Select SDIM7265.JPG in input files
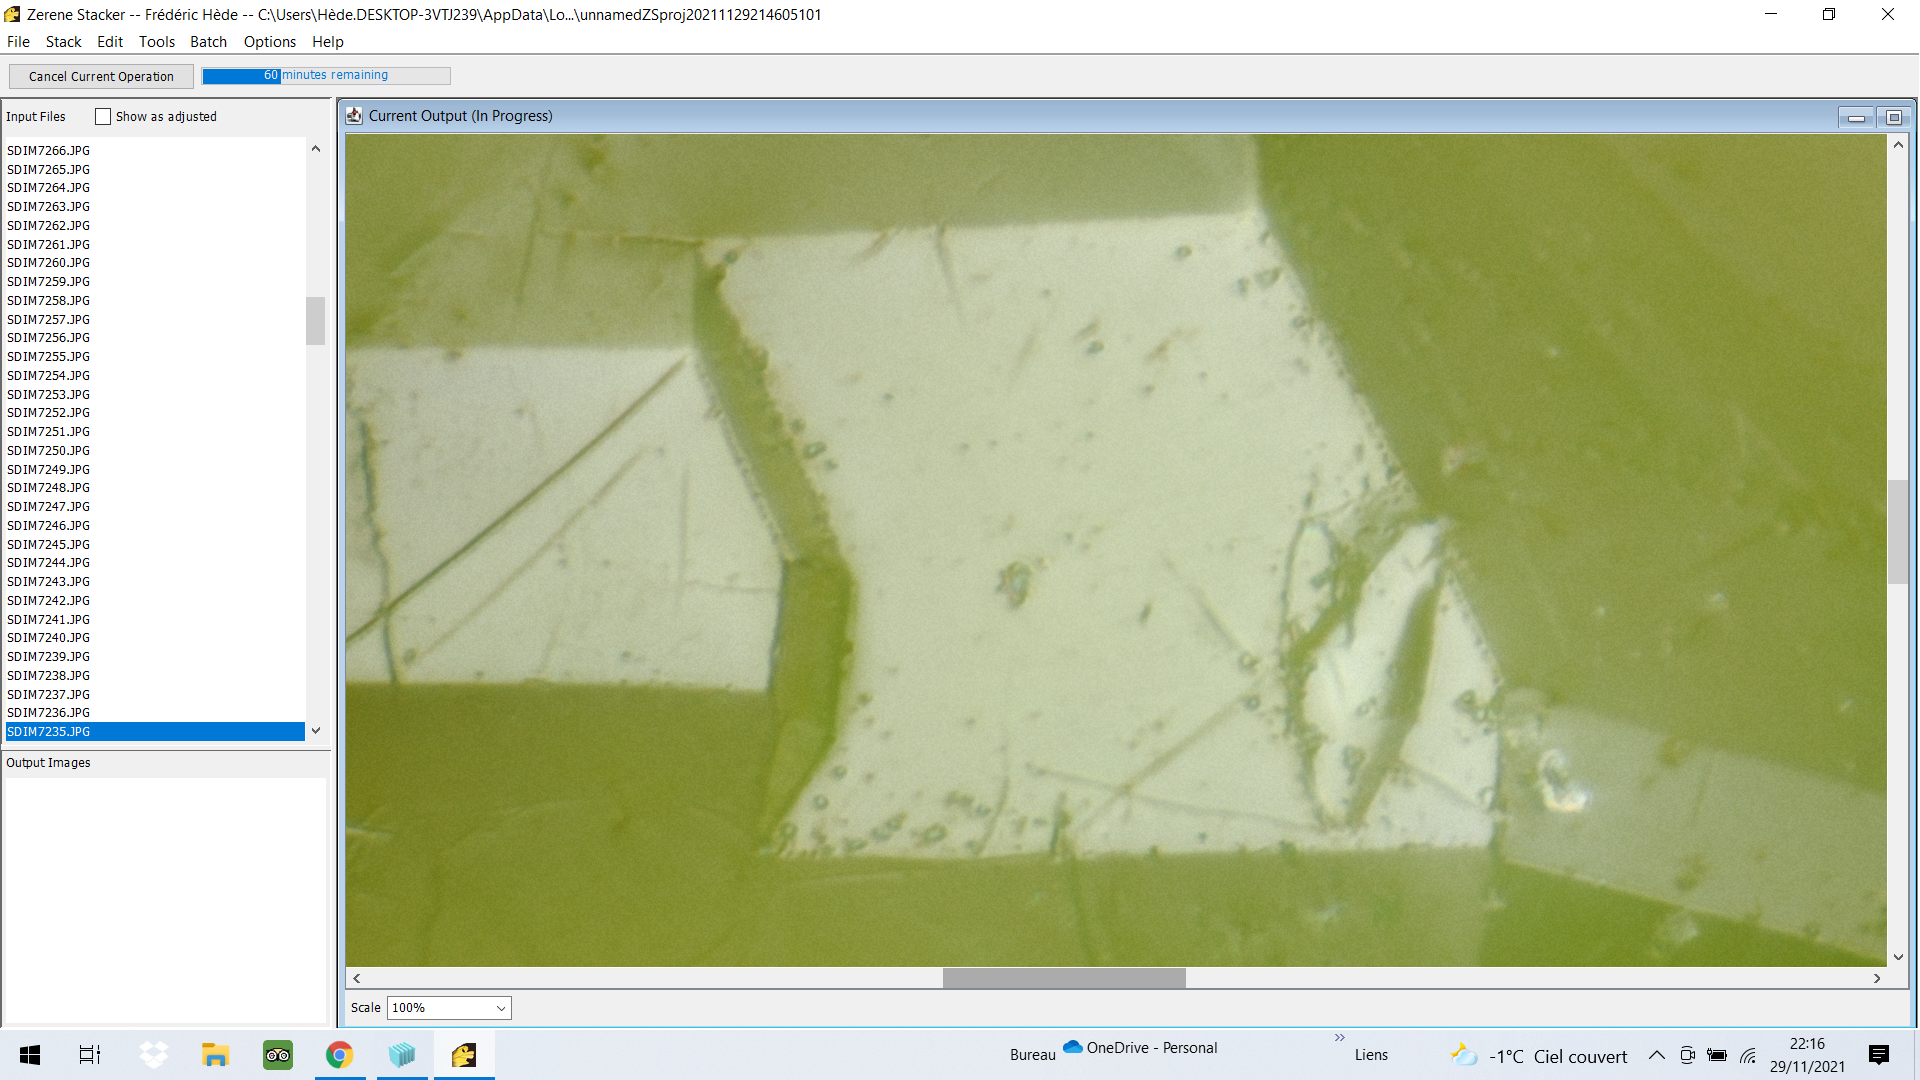Image resolution: width=1920 pixels, height=1080 pixels. point(155,170)
